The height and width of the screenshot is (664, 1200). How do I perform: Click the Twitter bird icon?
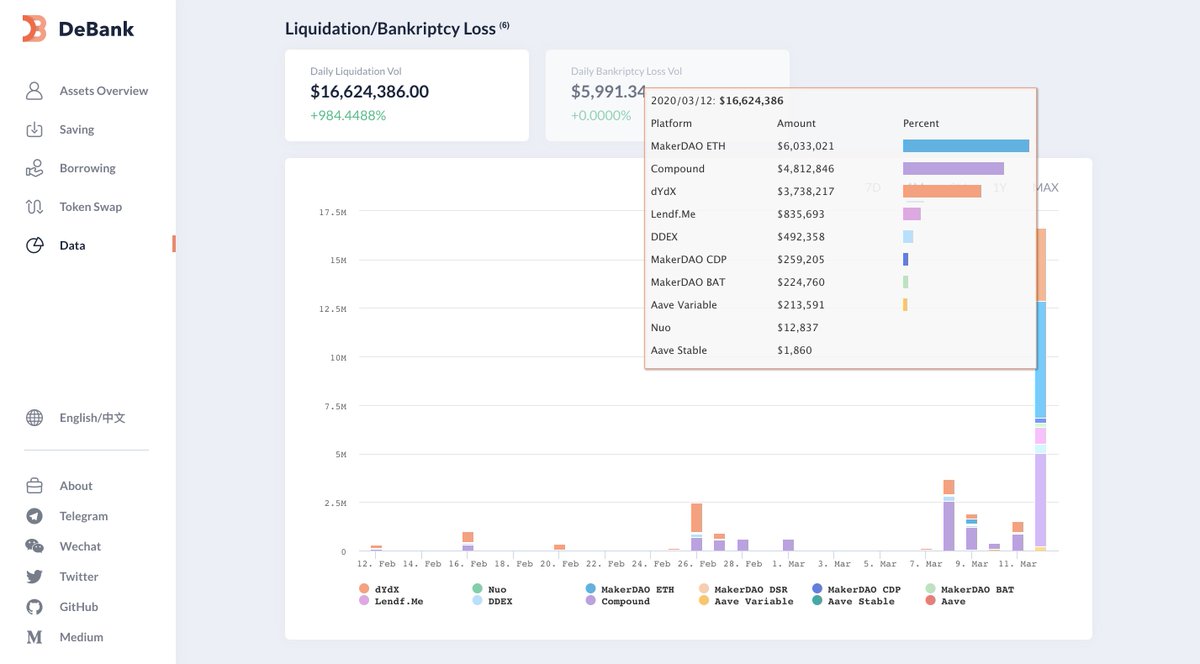pos(34,577)
